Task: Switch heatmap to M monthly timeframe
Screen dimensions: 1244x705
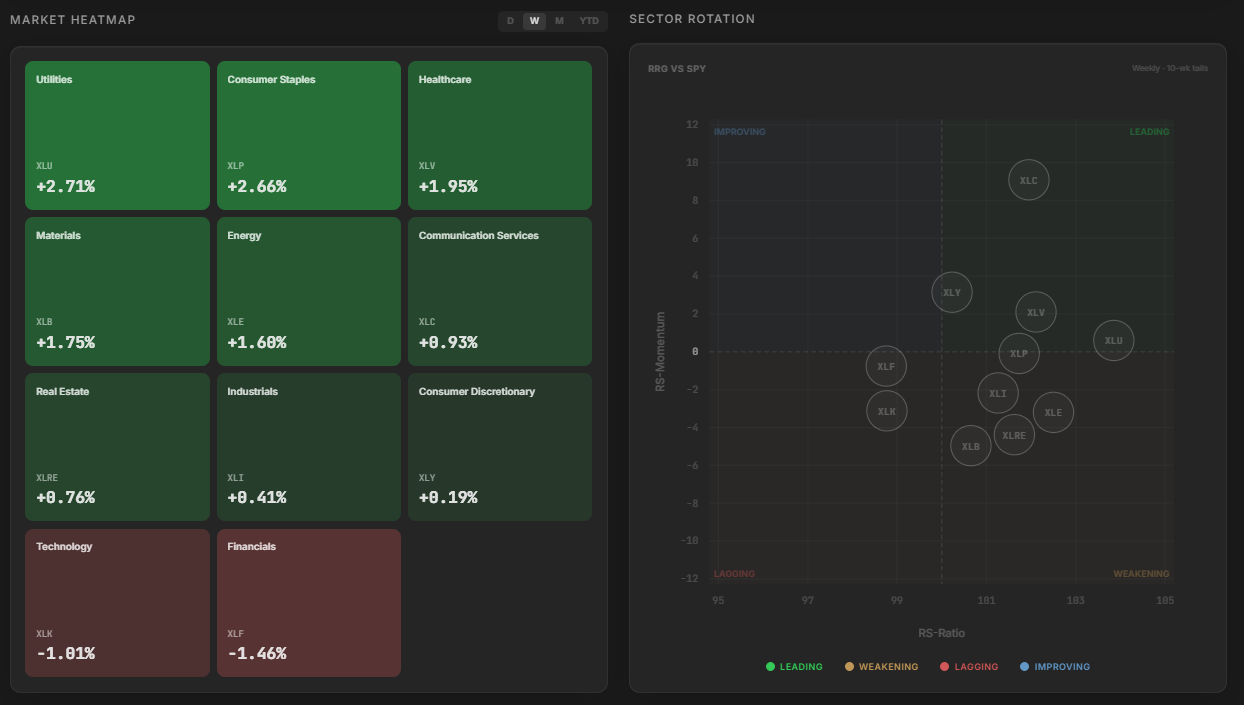Action: coord(559,21)
